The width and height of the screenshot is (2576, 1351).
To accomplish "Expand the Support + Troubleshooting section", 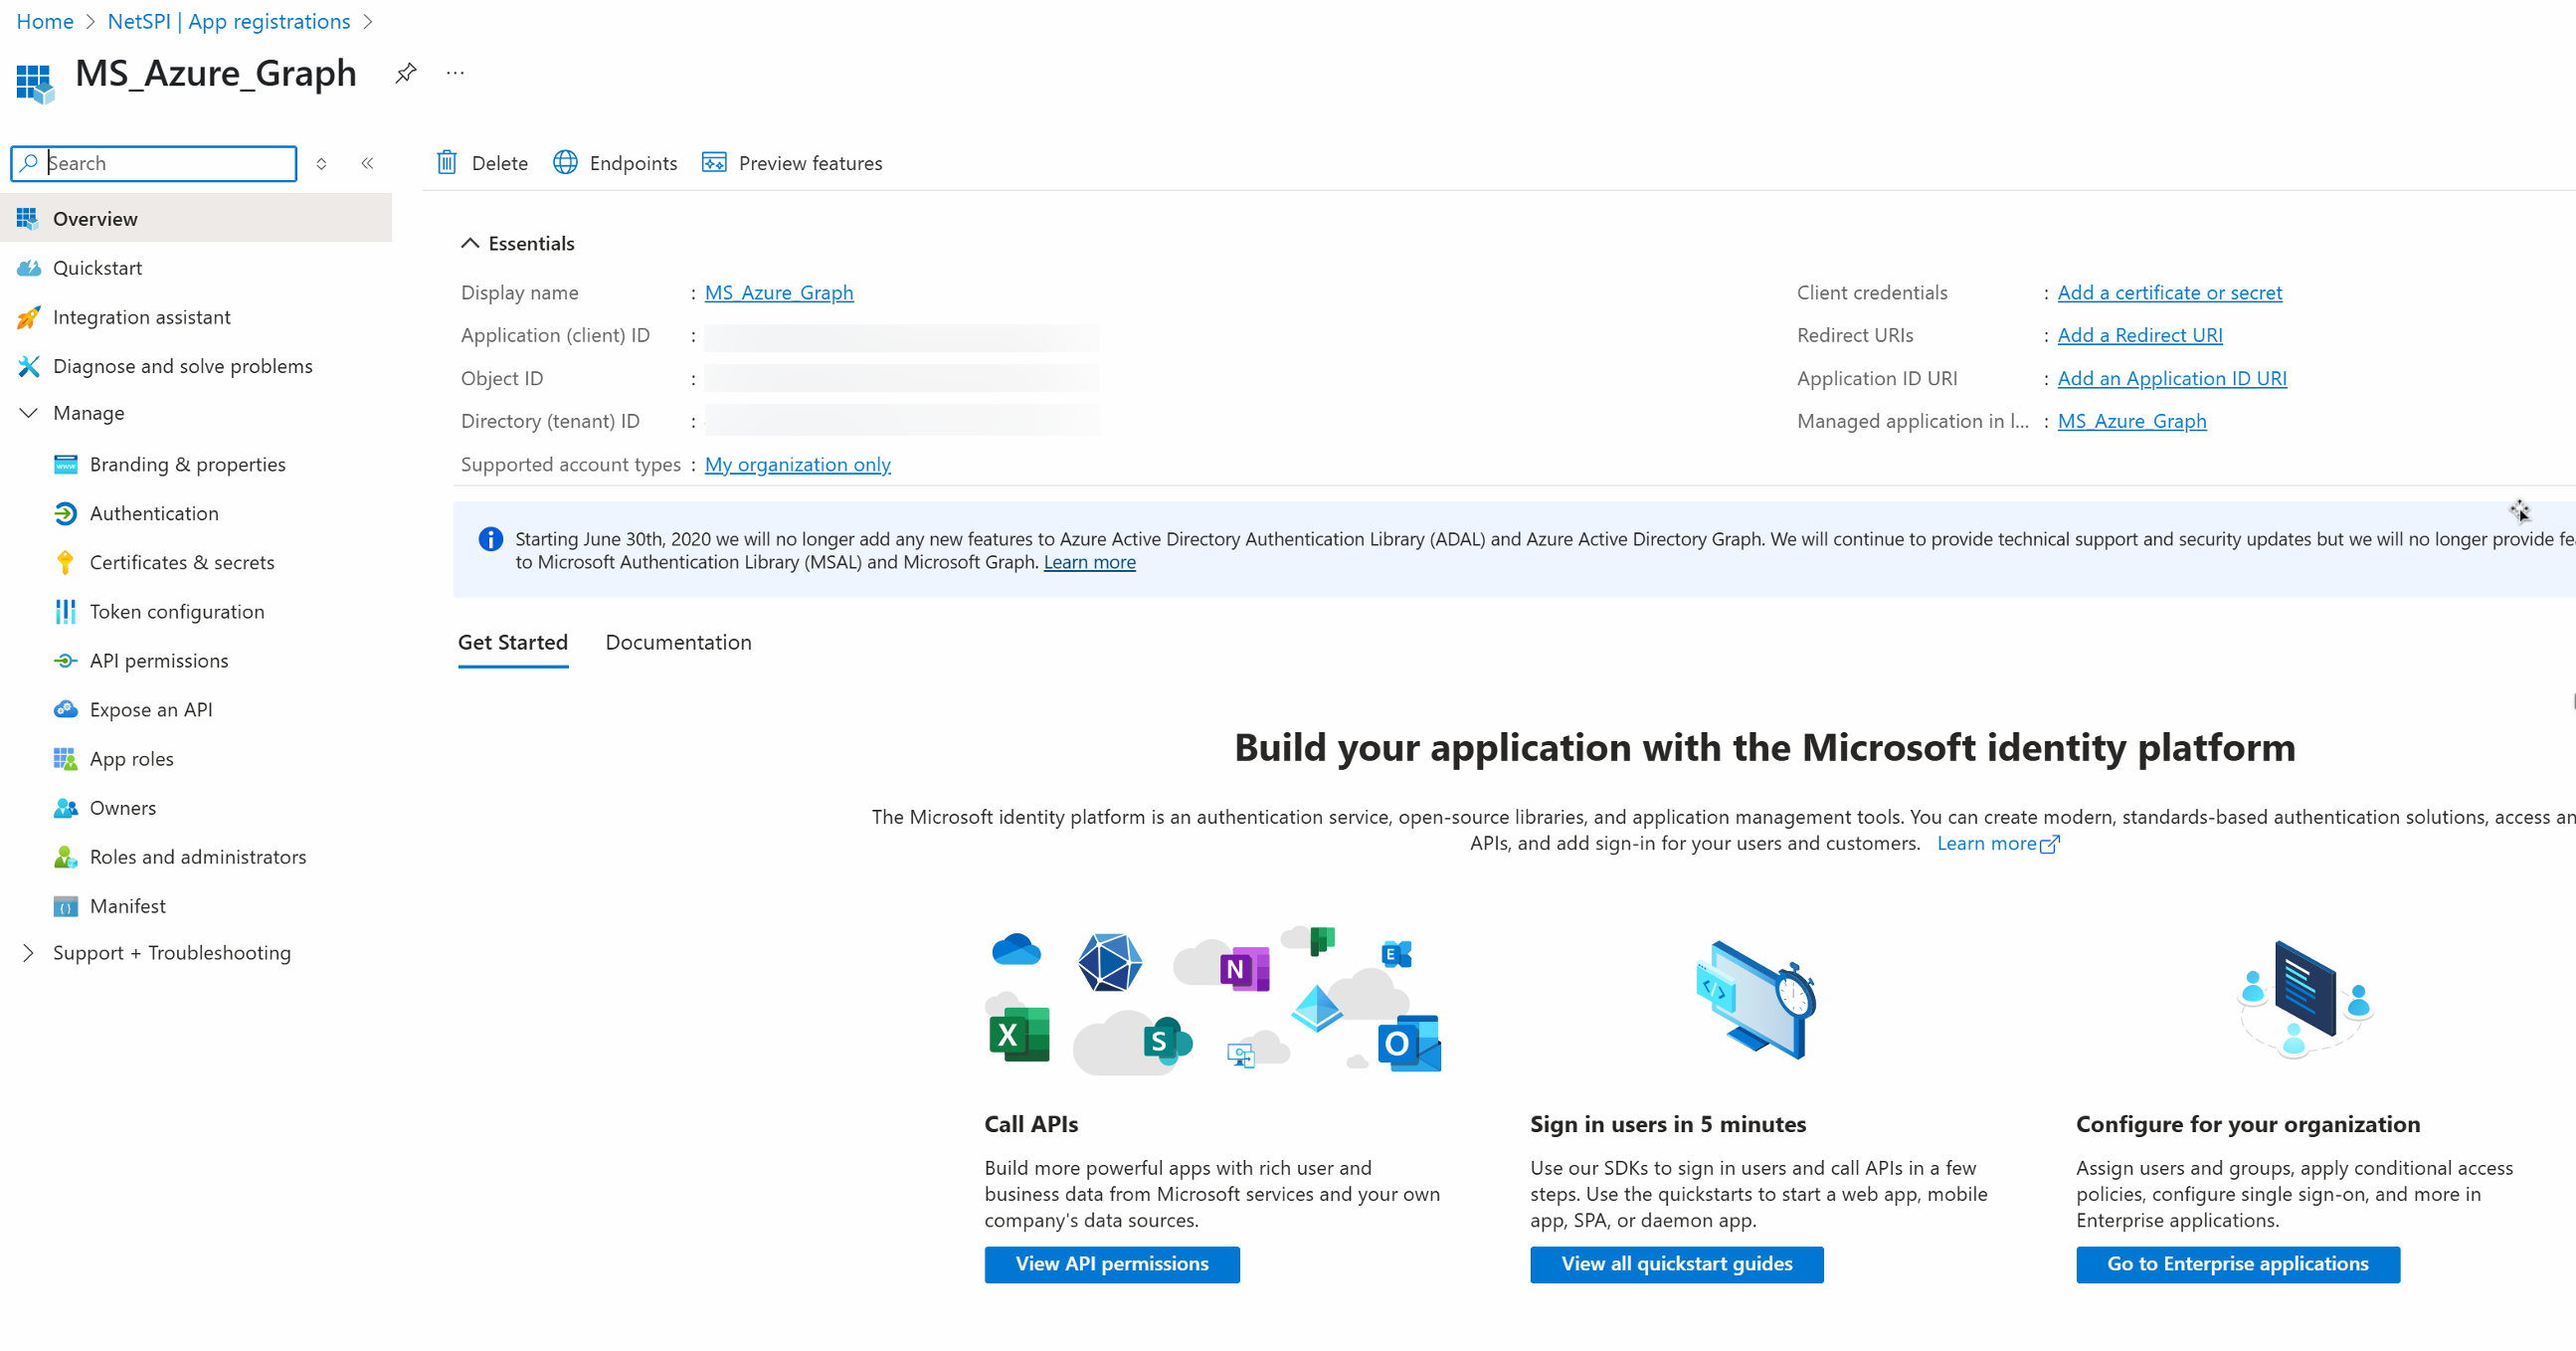I will point(28,953).
